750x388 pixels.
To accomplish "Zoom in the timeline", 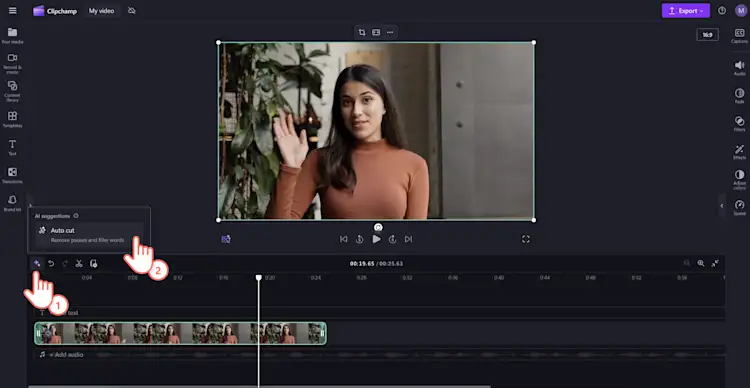I will point(701,263).
